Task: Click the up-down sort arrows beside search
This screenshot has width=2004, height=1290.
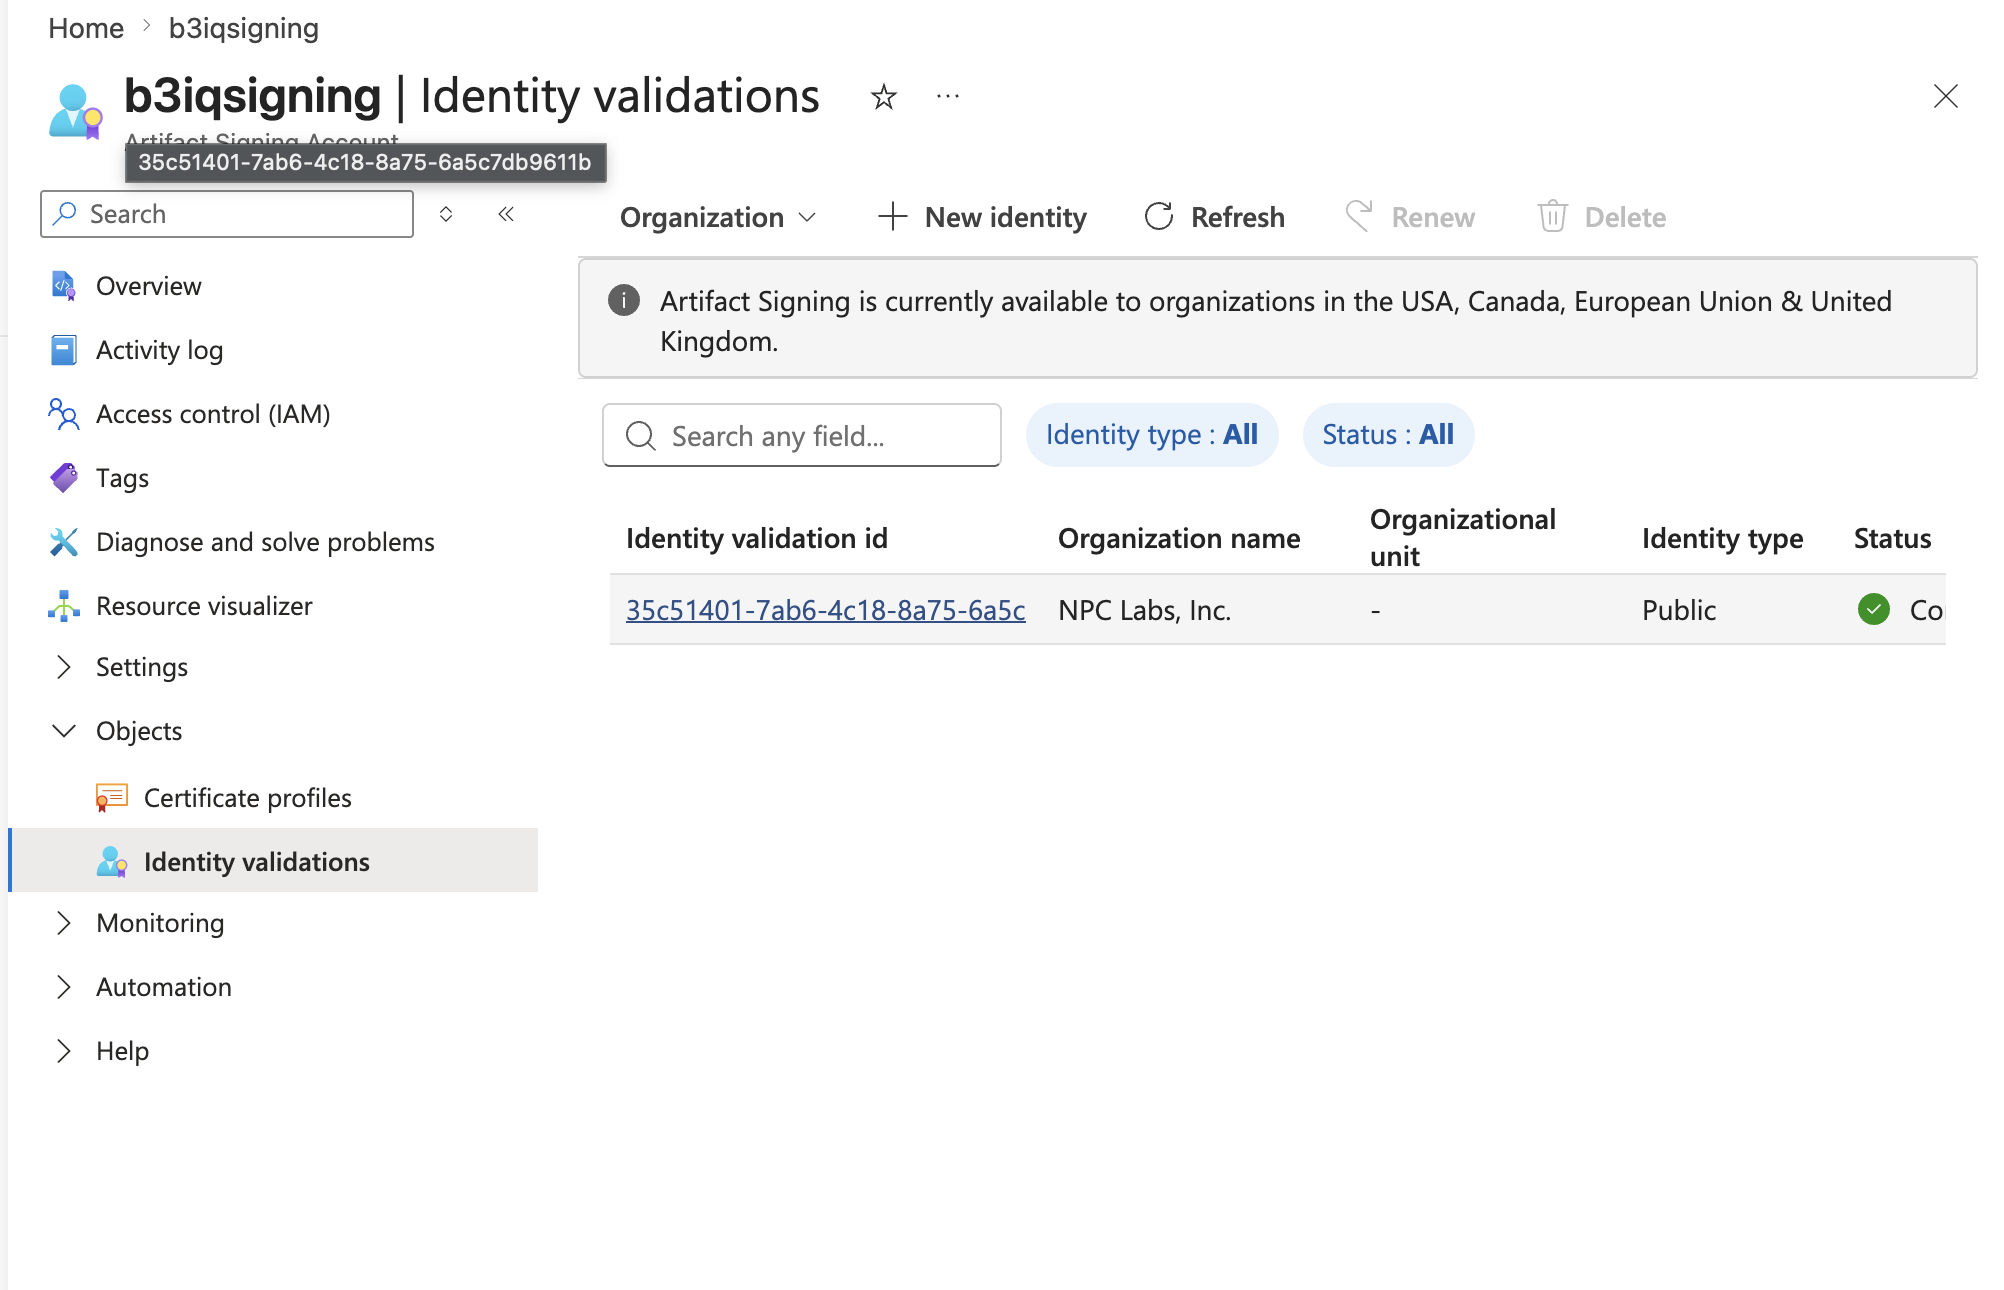Action: point(446,214)
